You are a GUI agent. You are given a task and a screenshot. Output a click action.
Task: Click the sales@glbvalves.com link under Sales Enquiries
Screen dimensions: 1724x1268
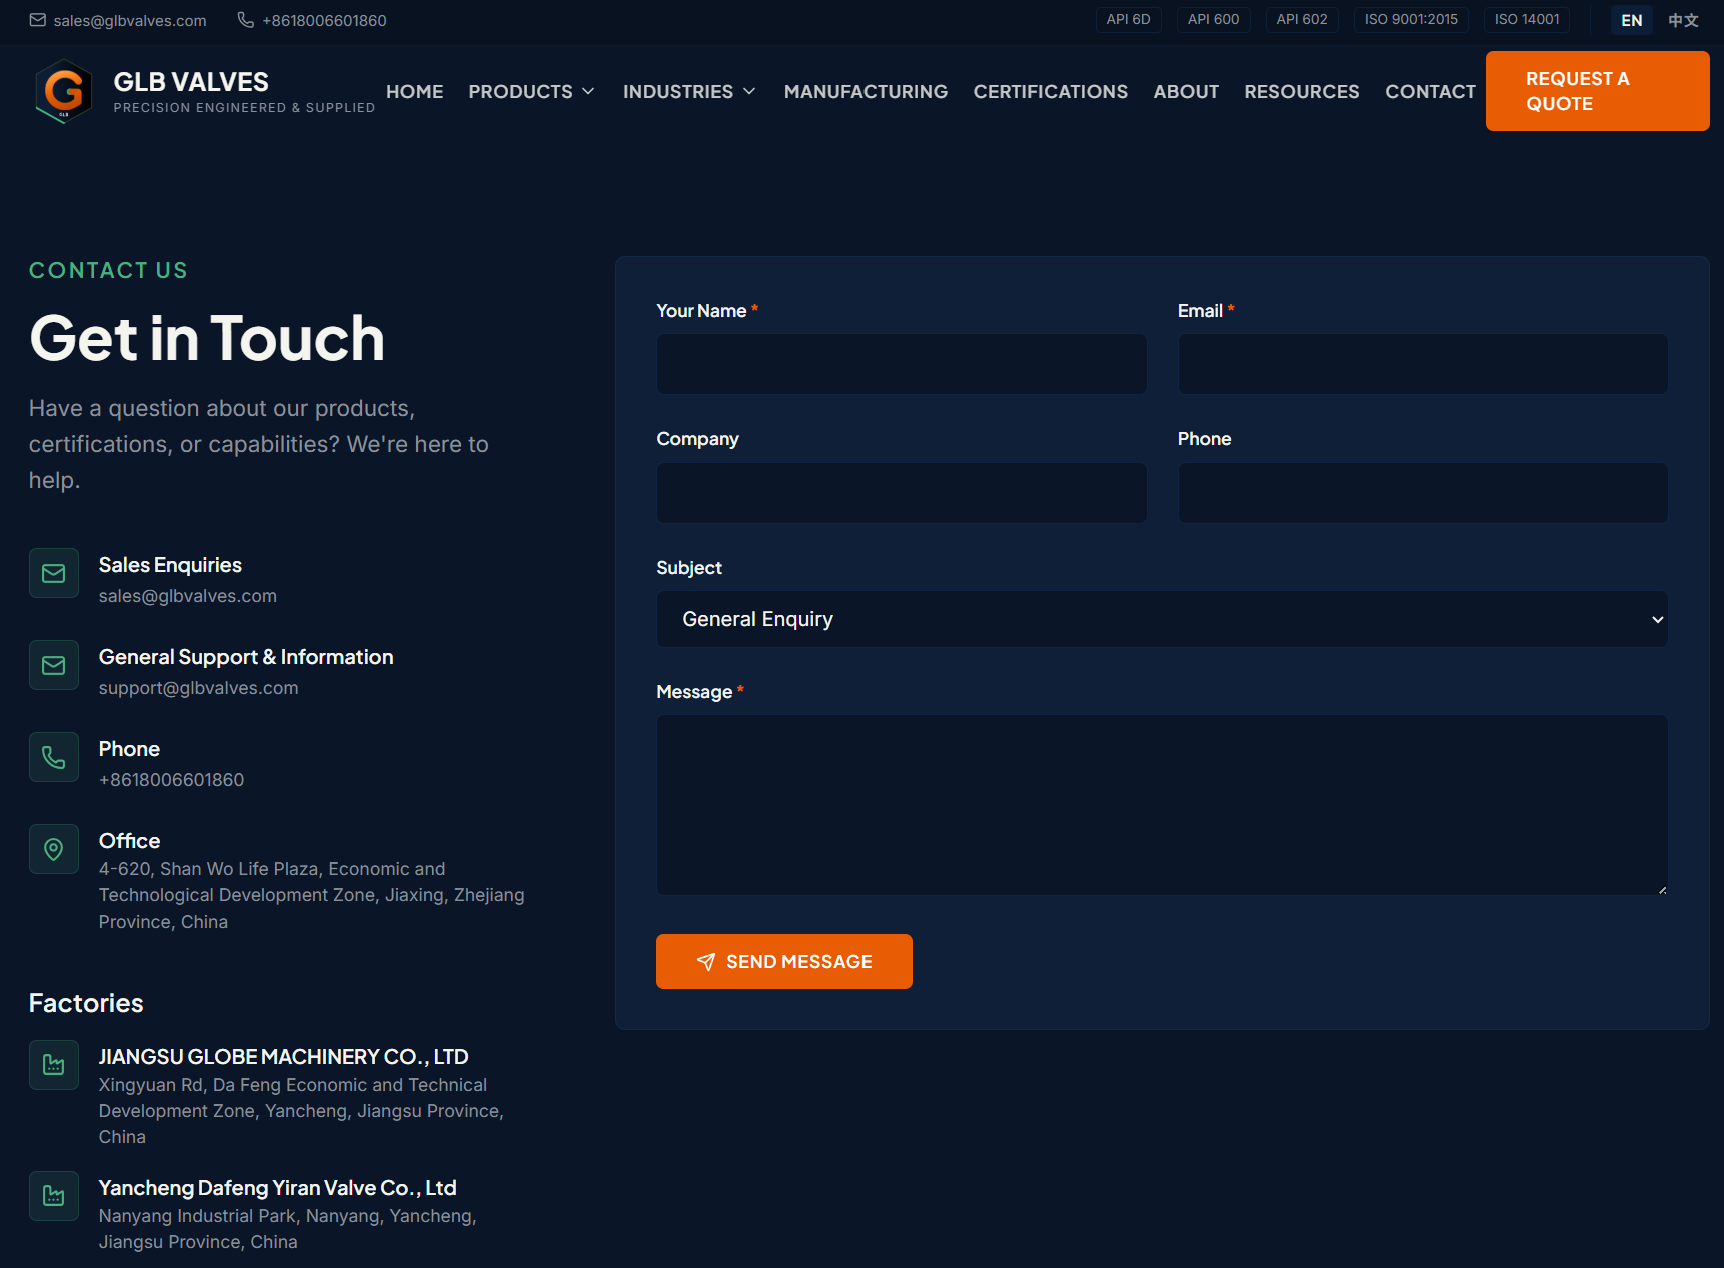[188, 596]
